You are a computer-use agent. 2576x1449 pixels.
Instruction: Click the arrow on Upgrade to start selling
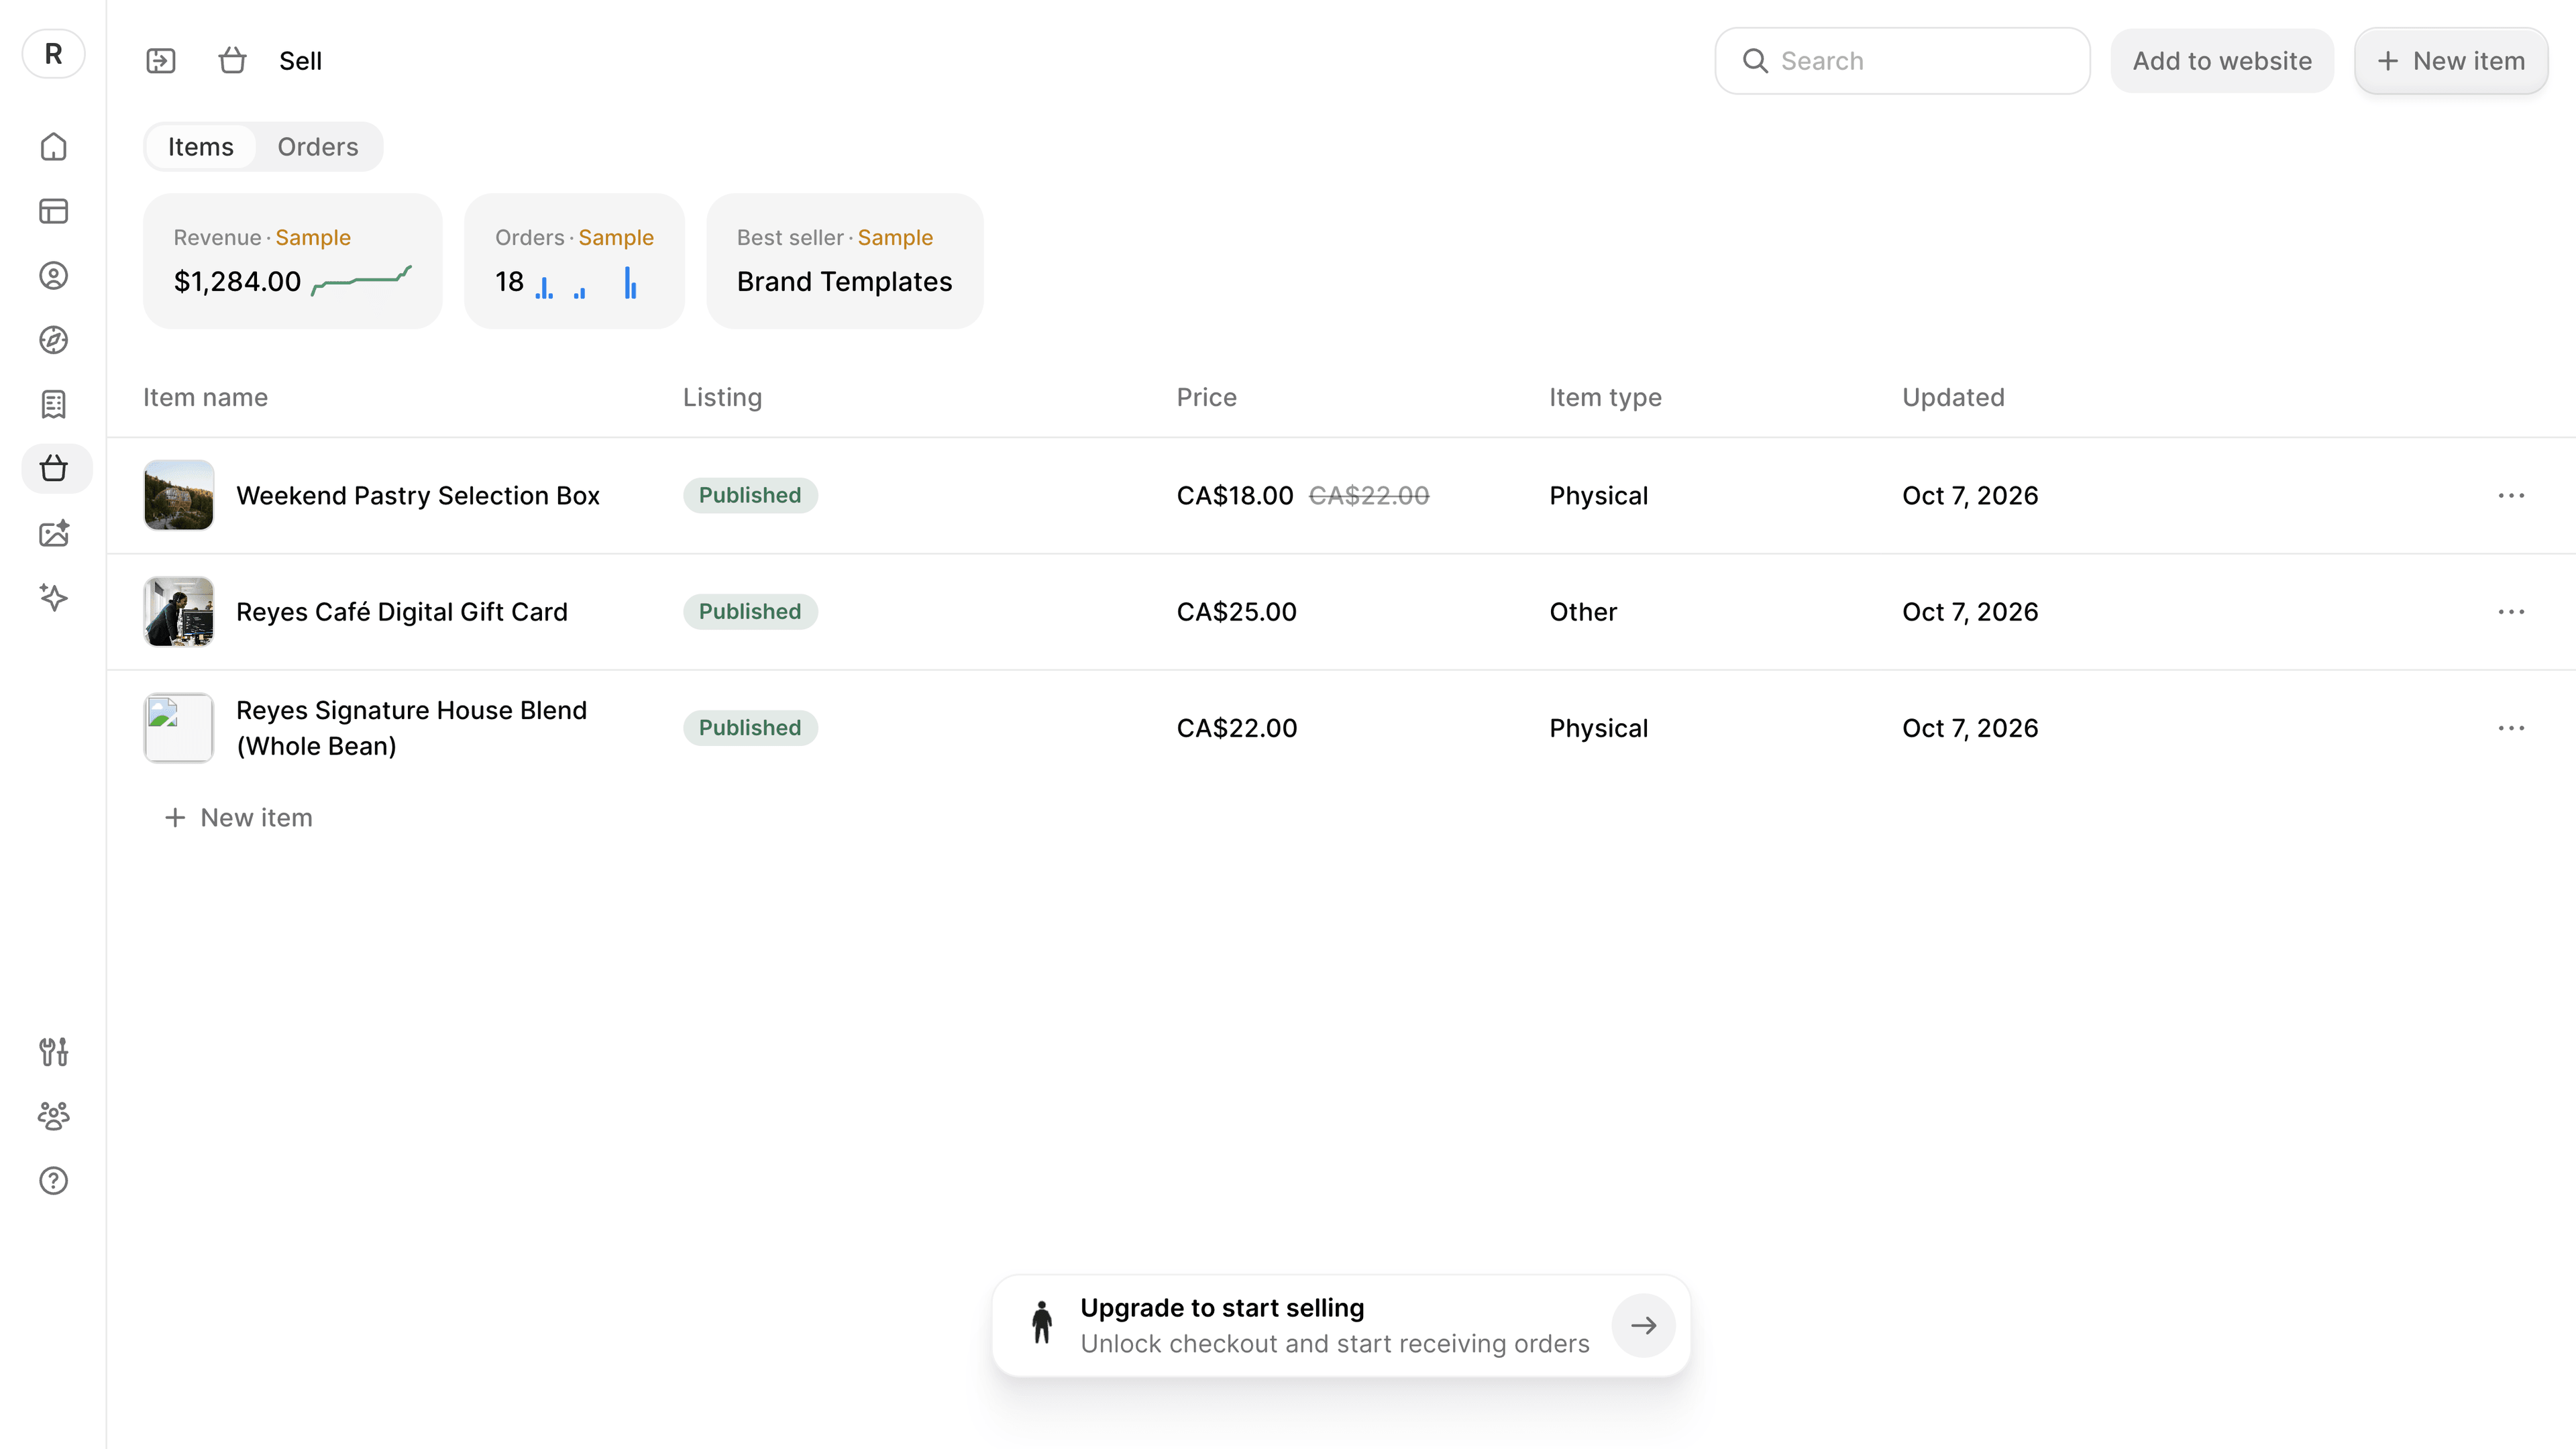(1643, 1326)
